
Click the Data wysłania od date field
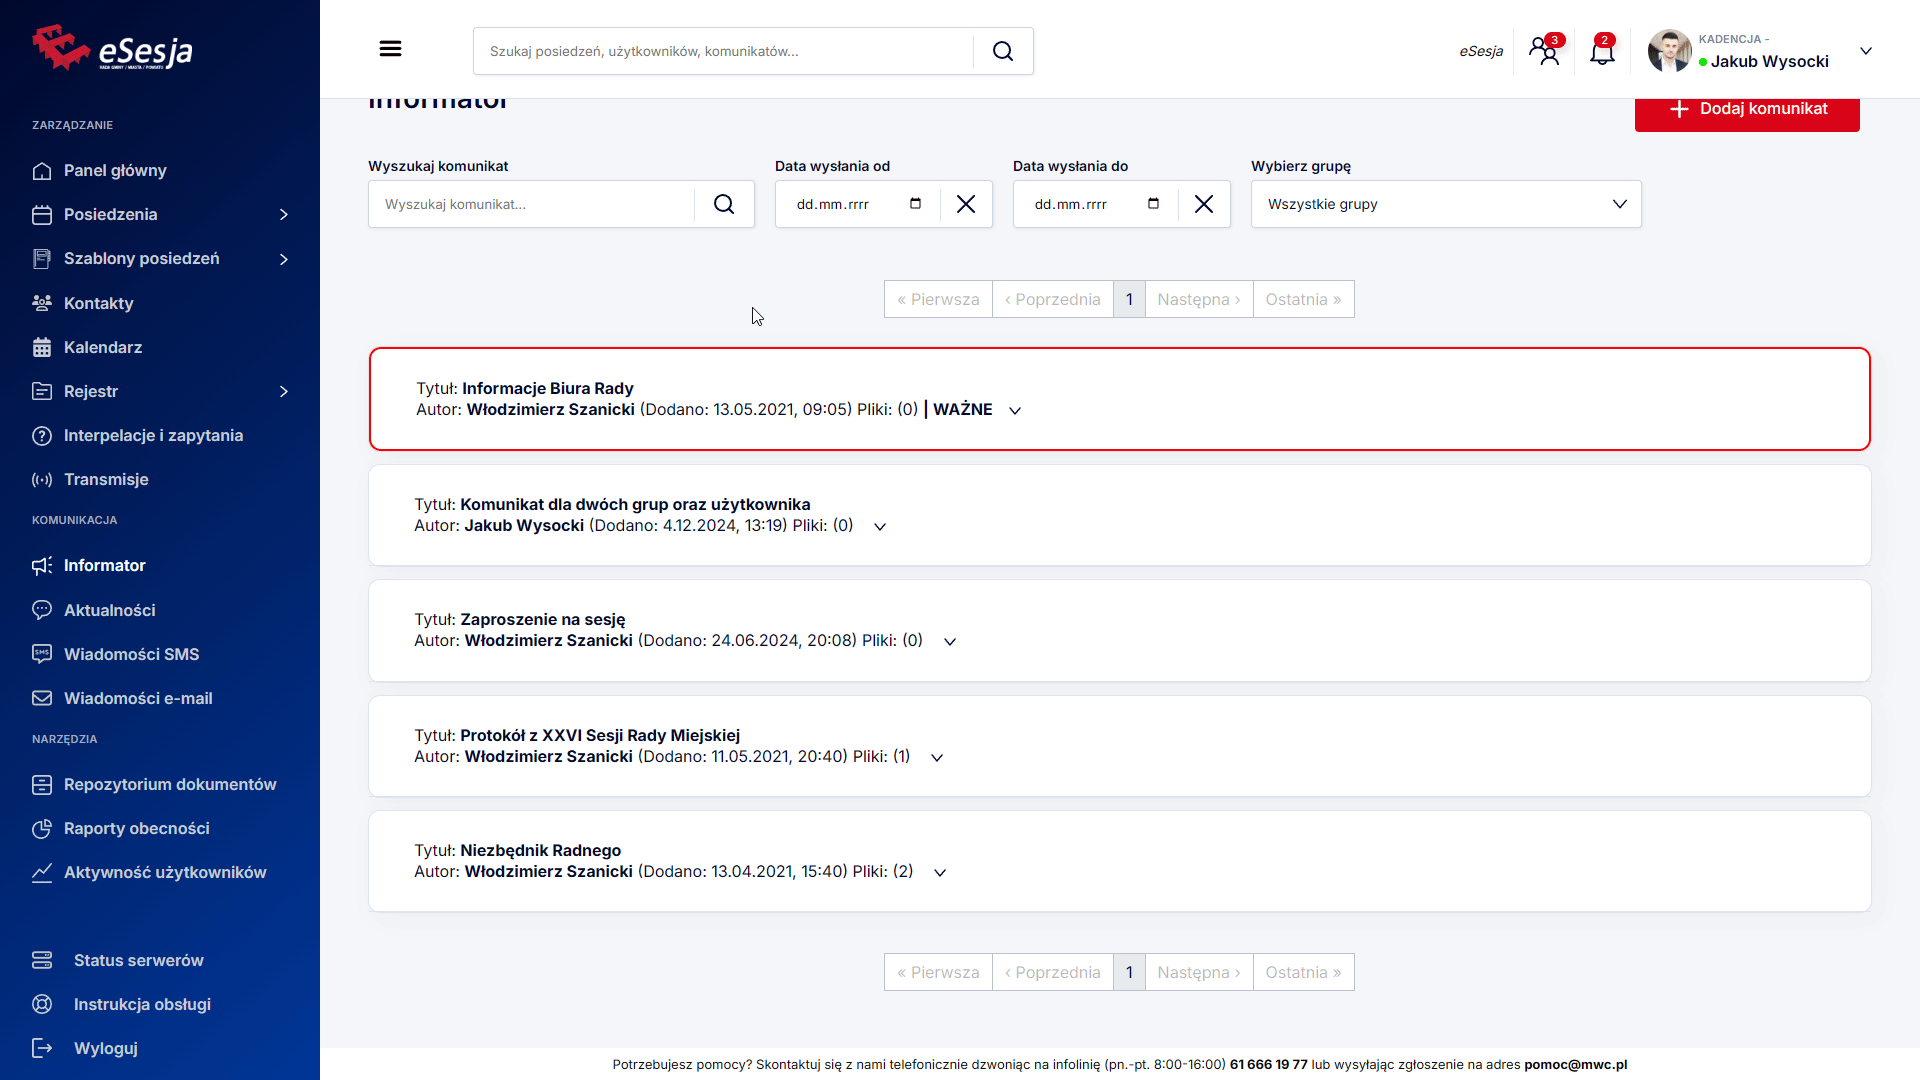(858, 204)
